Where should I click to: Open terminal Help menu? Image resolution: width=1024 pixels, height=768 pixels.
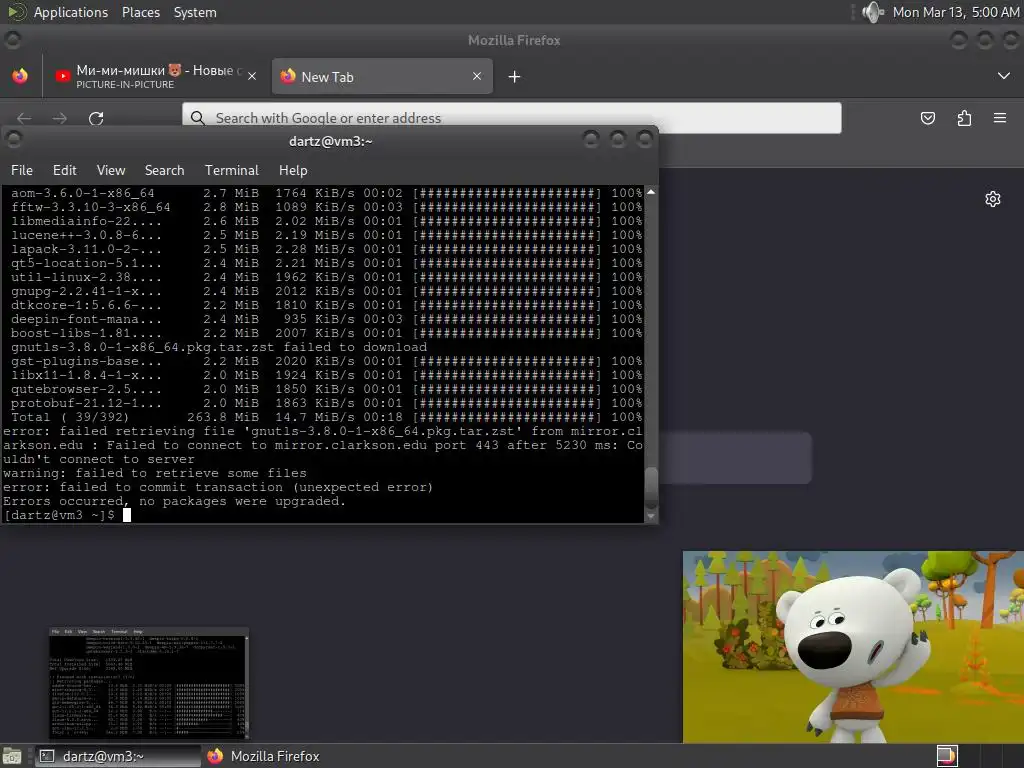pyautogui.click(x=293, y=170)
